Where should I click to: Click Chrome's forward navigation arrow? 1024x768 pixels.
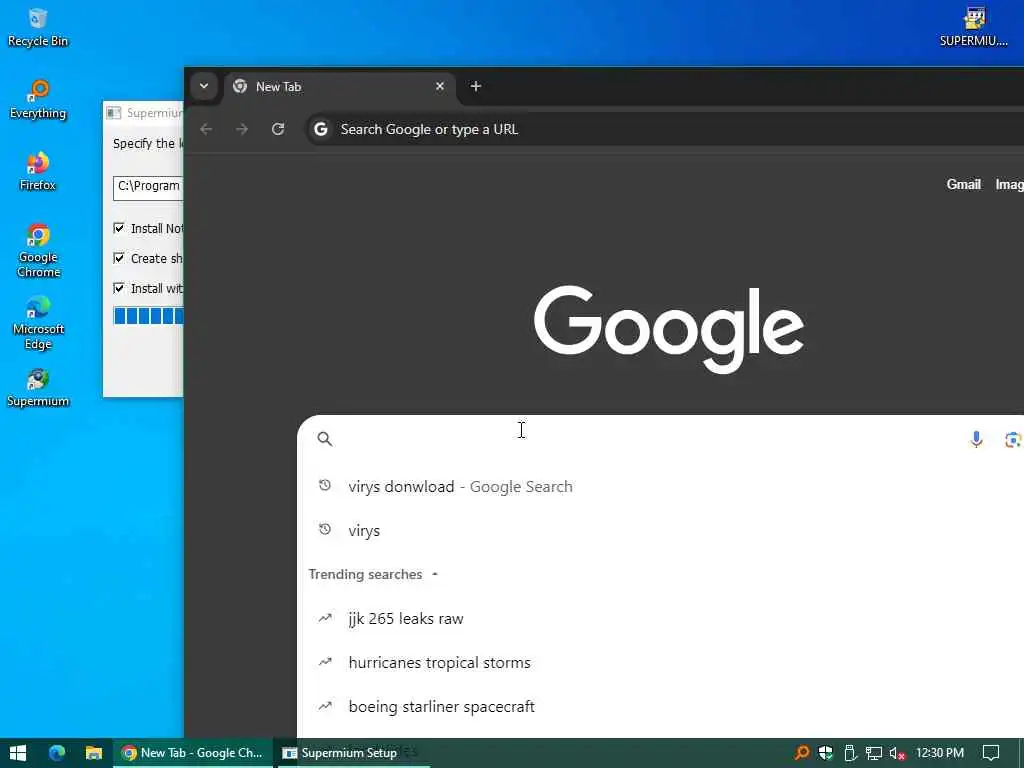(242, 129)
